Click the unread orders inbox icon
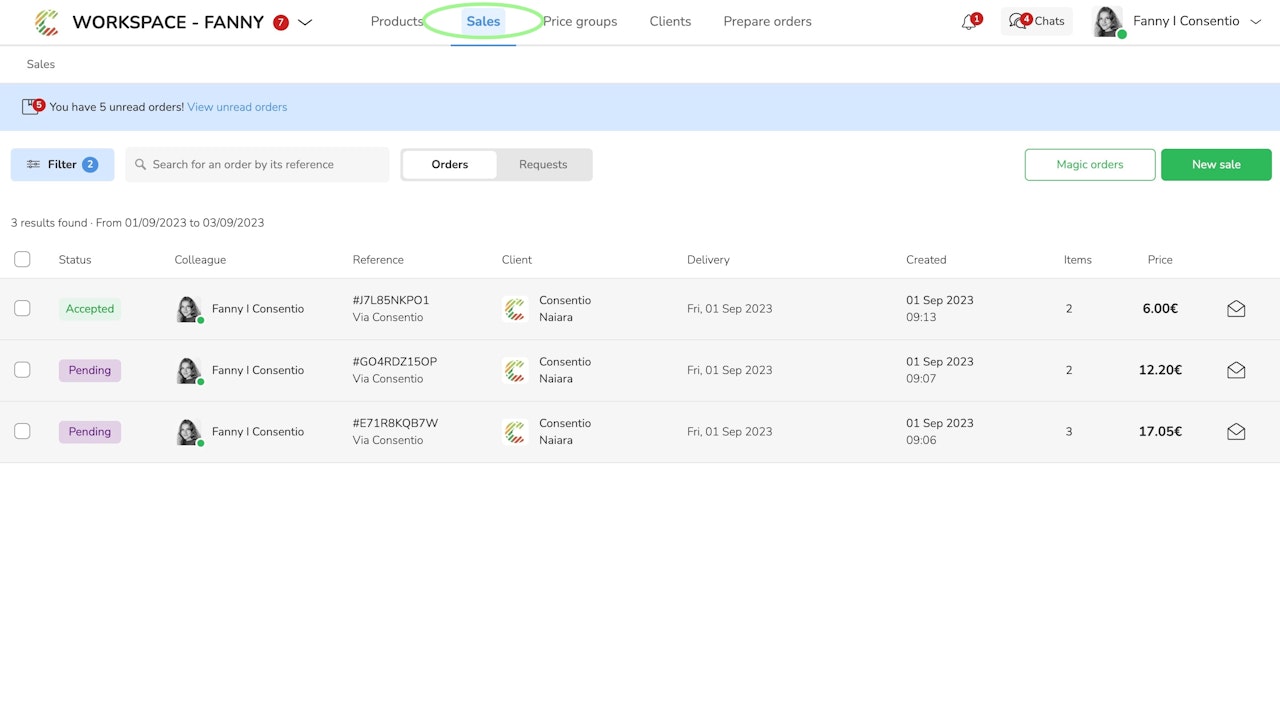 pyautogui.click(x=31, y=107)
